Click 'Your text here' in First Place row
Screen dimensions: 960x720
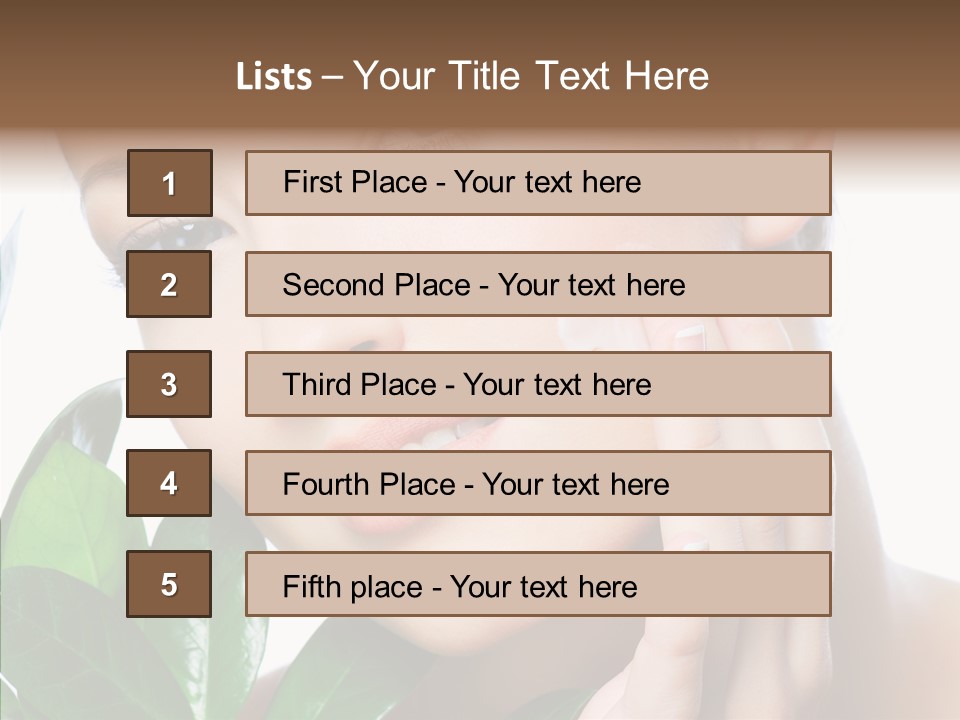point(547,182)
